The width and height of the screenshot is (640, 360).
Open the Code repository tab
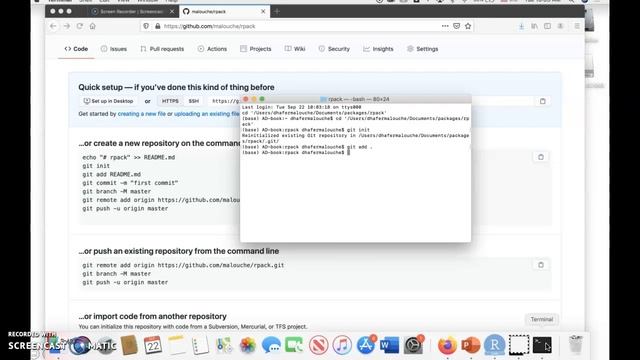[76, 49]
